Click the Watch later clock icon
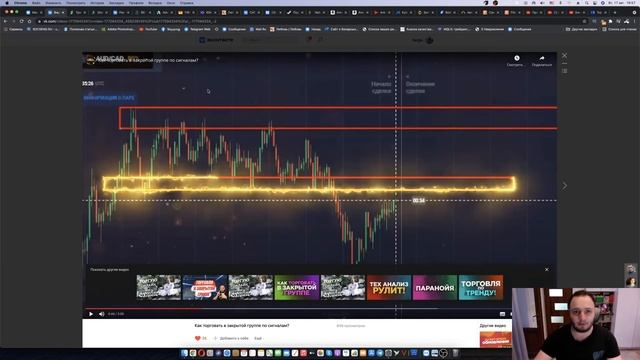 [x=517, y=58]
